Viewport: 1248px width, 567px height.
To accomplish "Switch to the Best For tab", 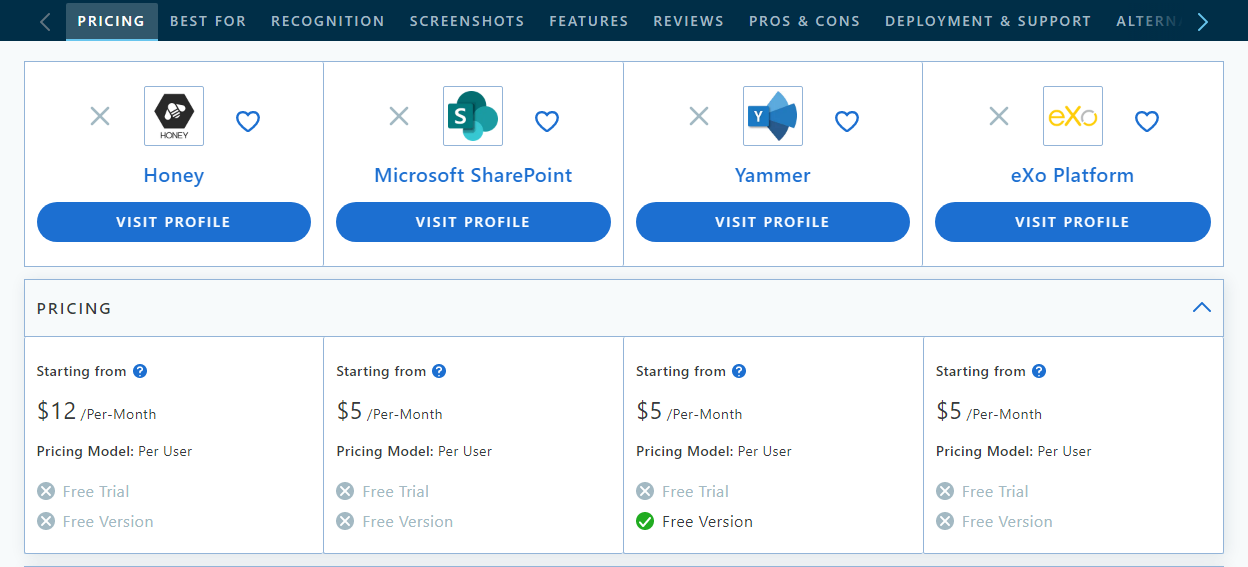I will click(x=208, y=21).
